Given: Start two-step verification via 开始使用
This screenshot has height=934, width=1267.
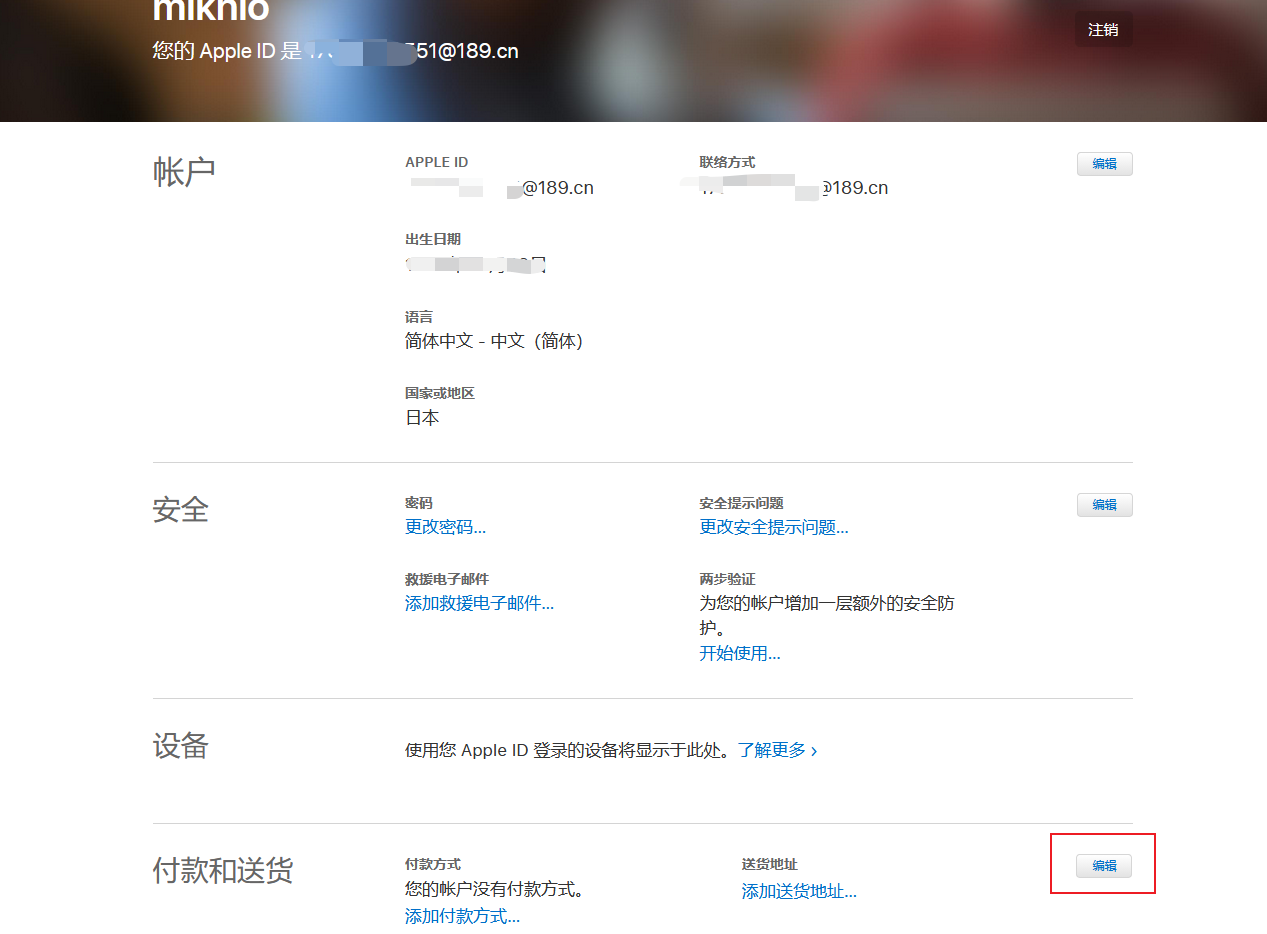Looking at the screenshot, I should point(739,654).
